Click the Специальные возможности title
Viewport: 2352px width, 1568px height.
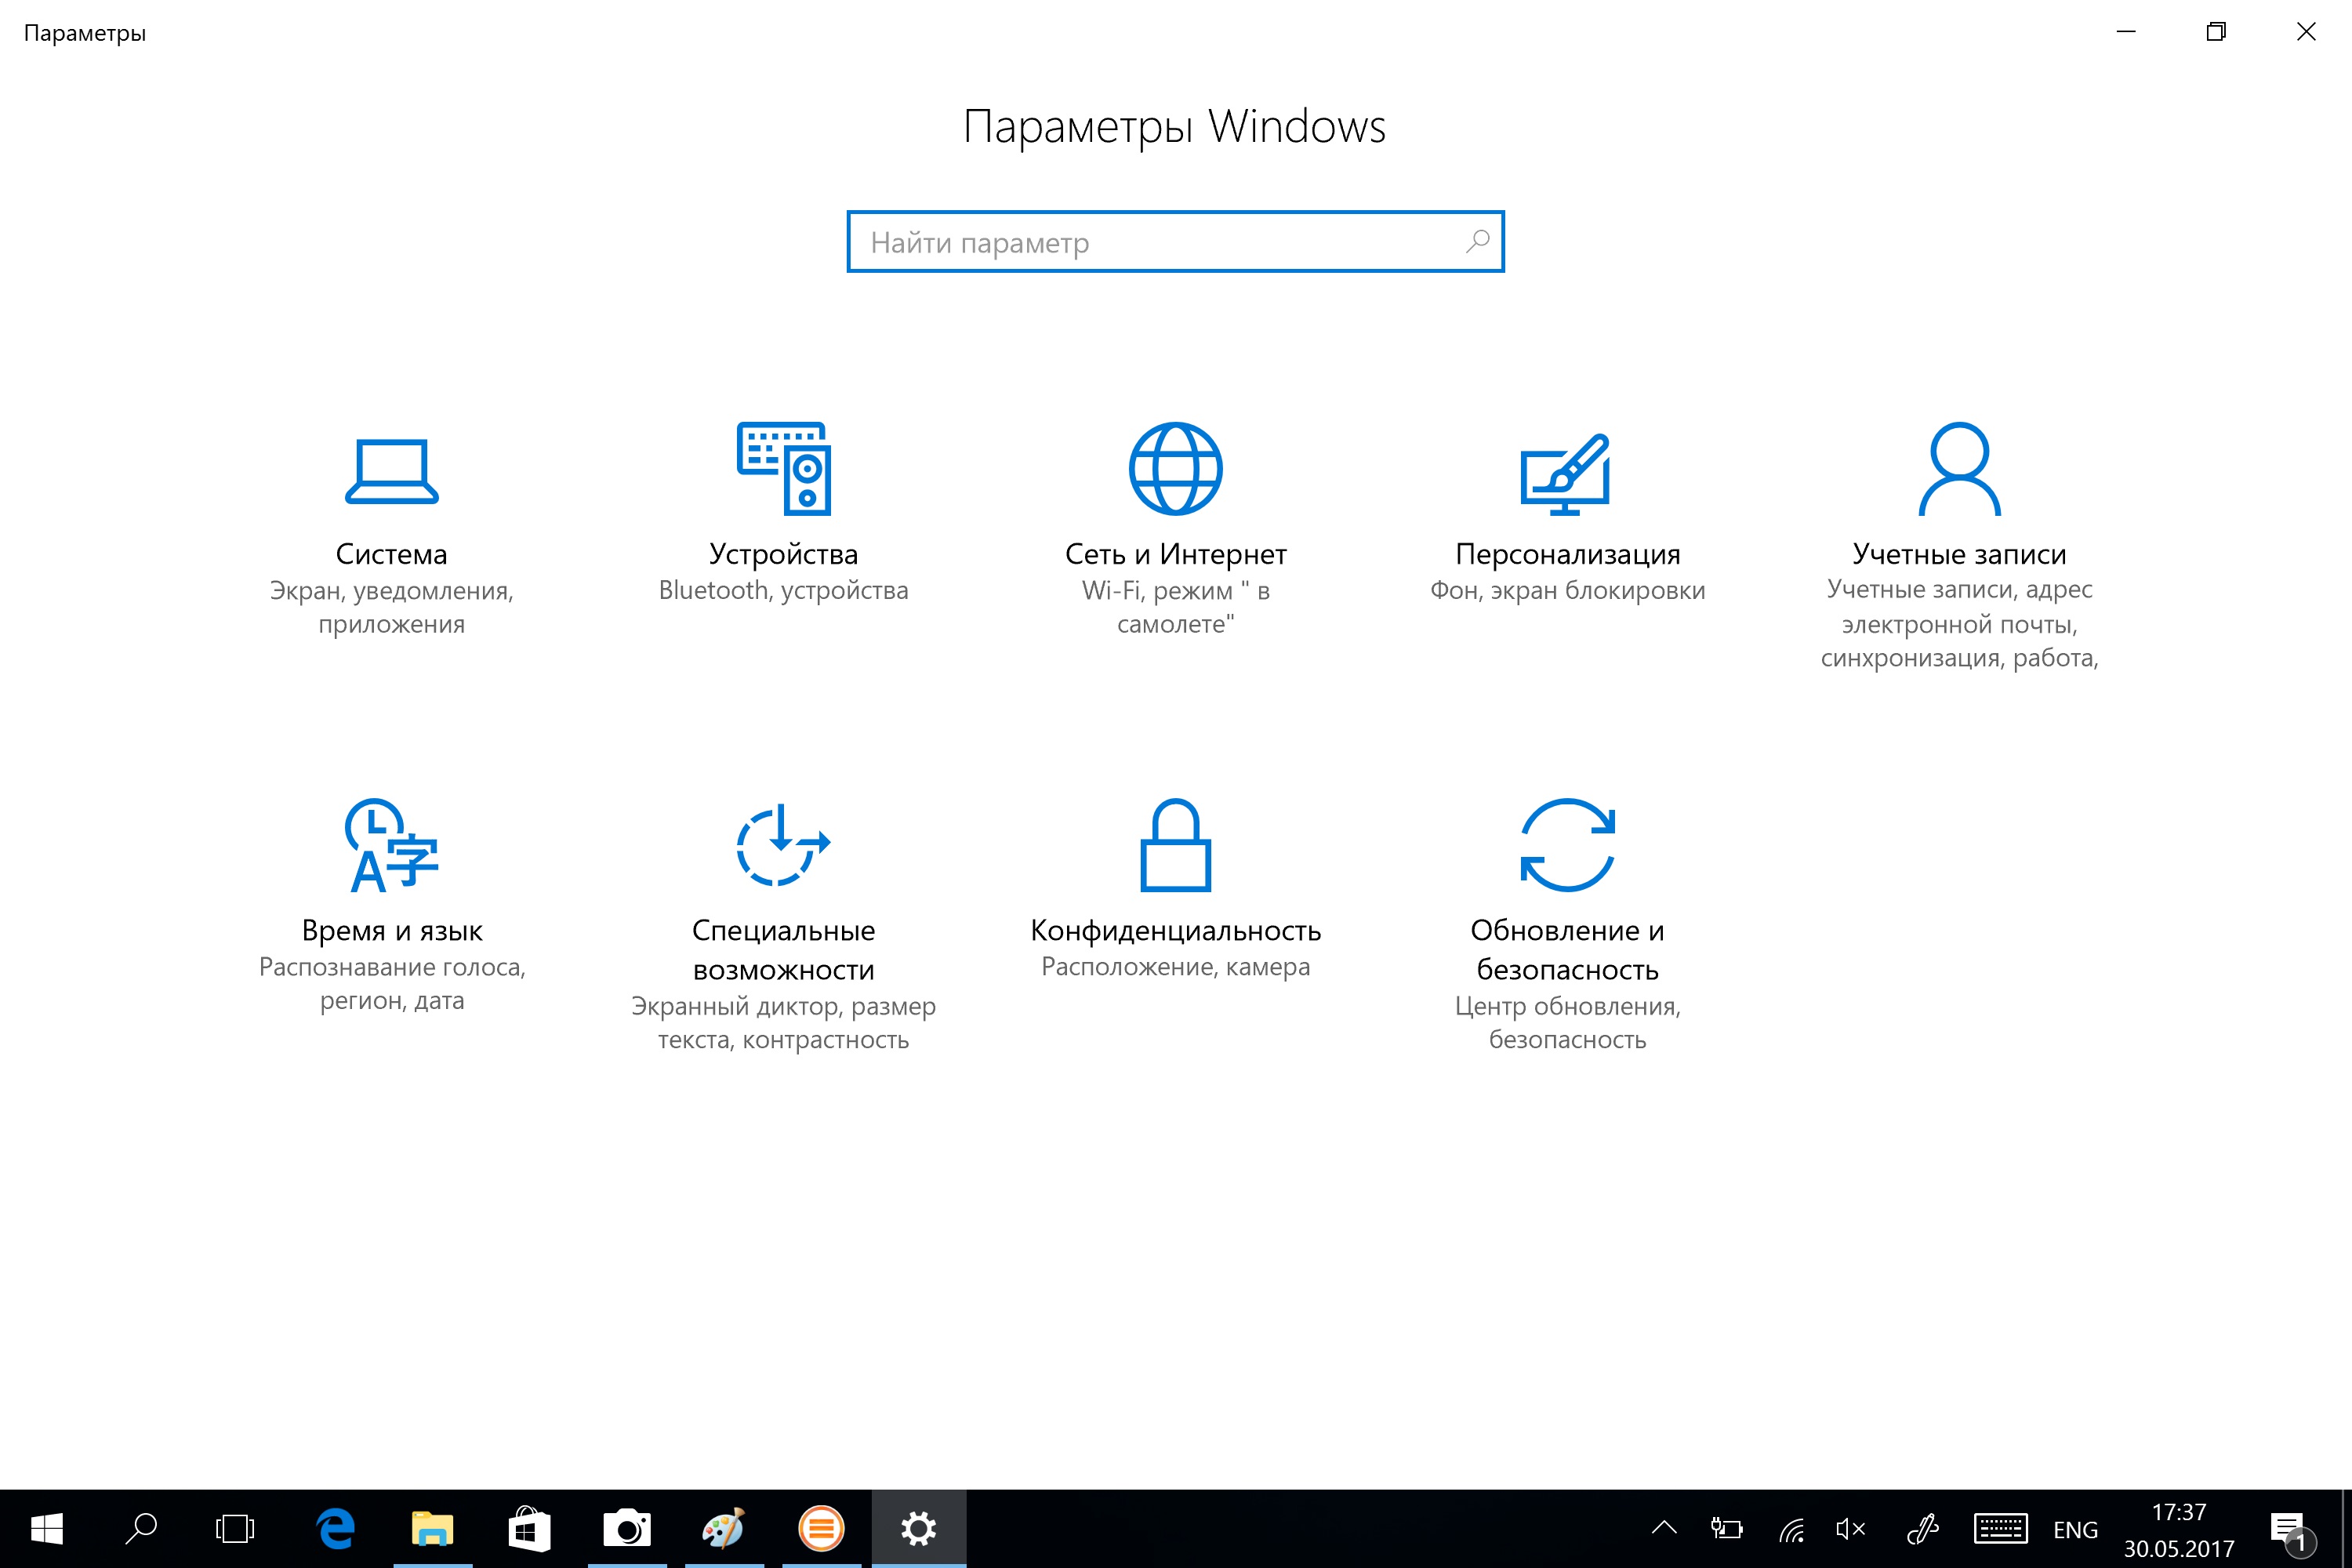783,950
